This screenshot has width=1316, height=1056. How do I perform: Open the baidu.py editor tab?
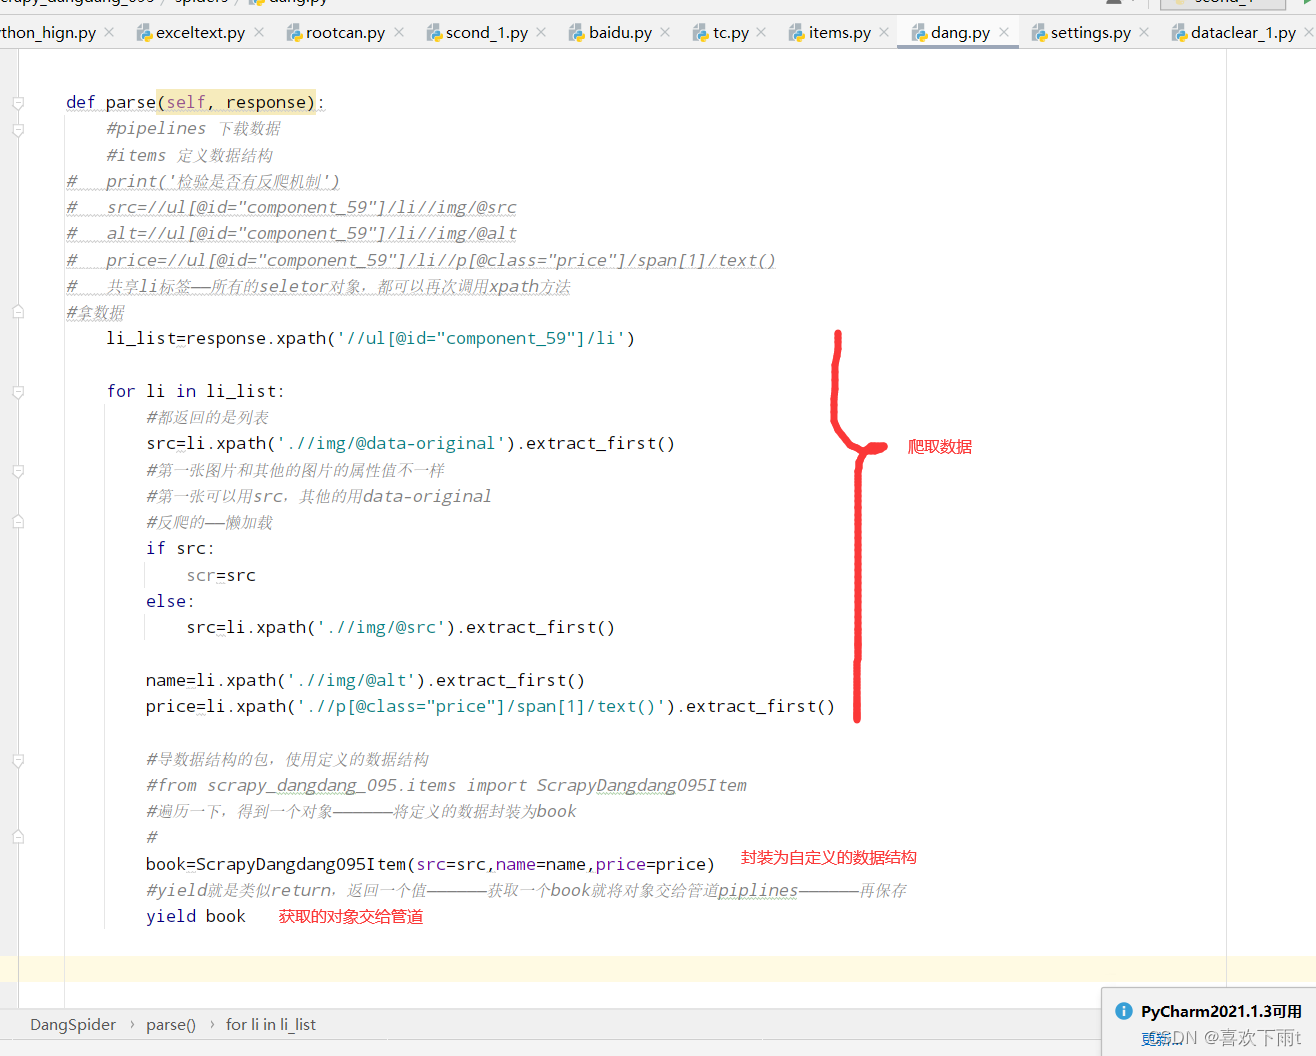click(x=620, y=32)
